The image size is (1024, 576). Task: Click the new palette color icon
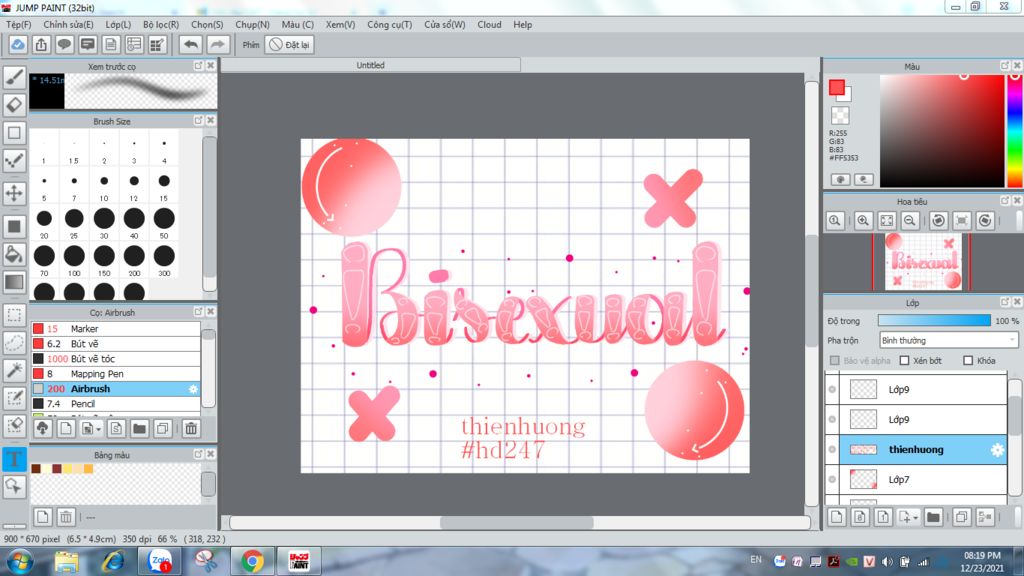[42, 517]
